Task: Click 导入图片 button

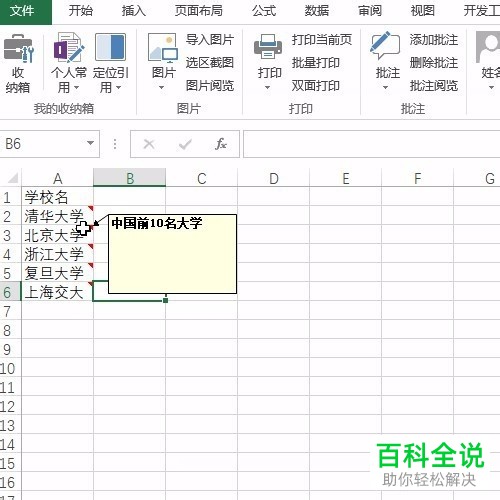Action: (210, 40)
